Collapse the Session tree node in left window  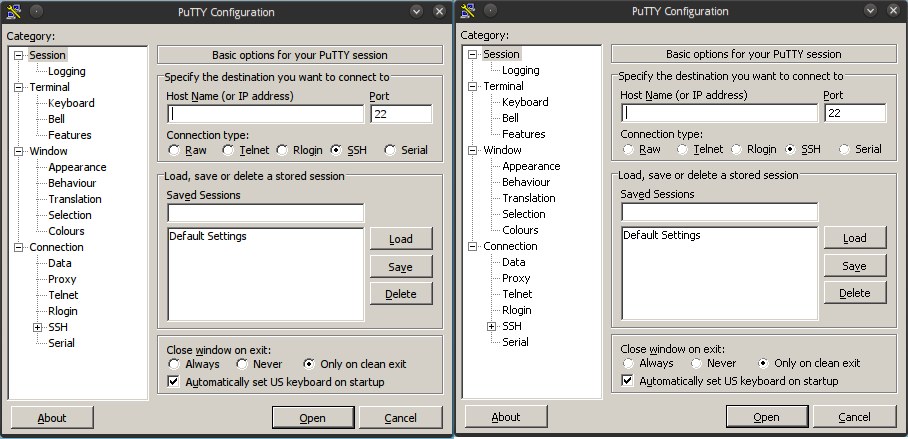tap(19, 56)
